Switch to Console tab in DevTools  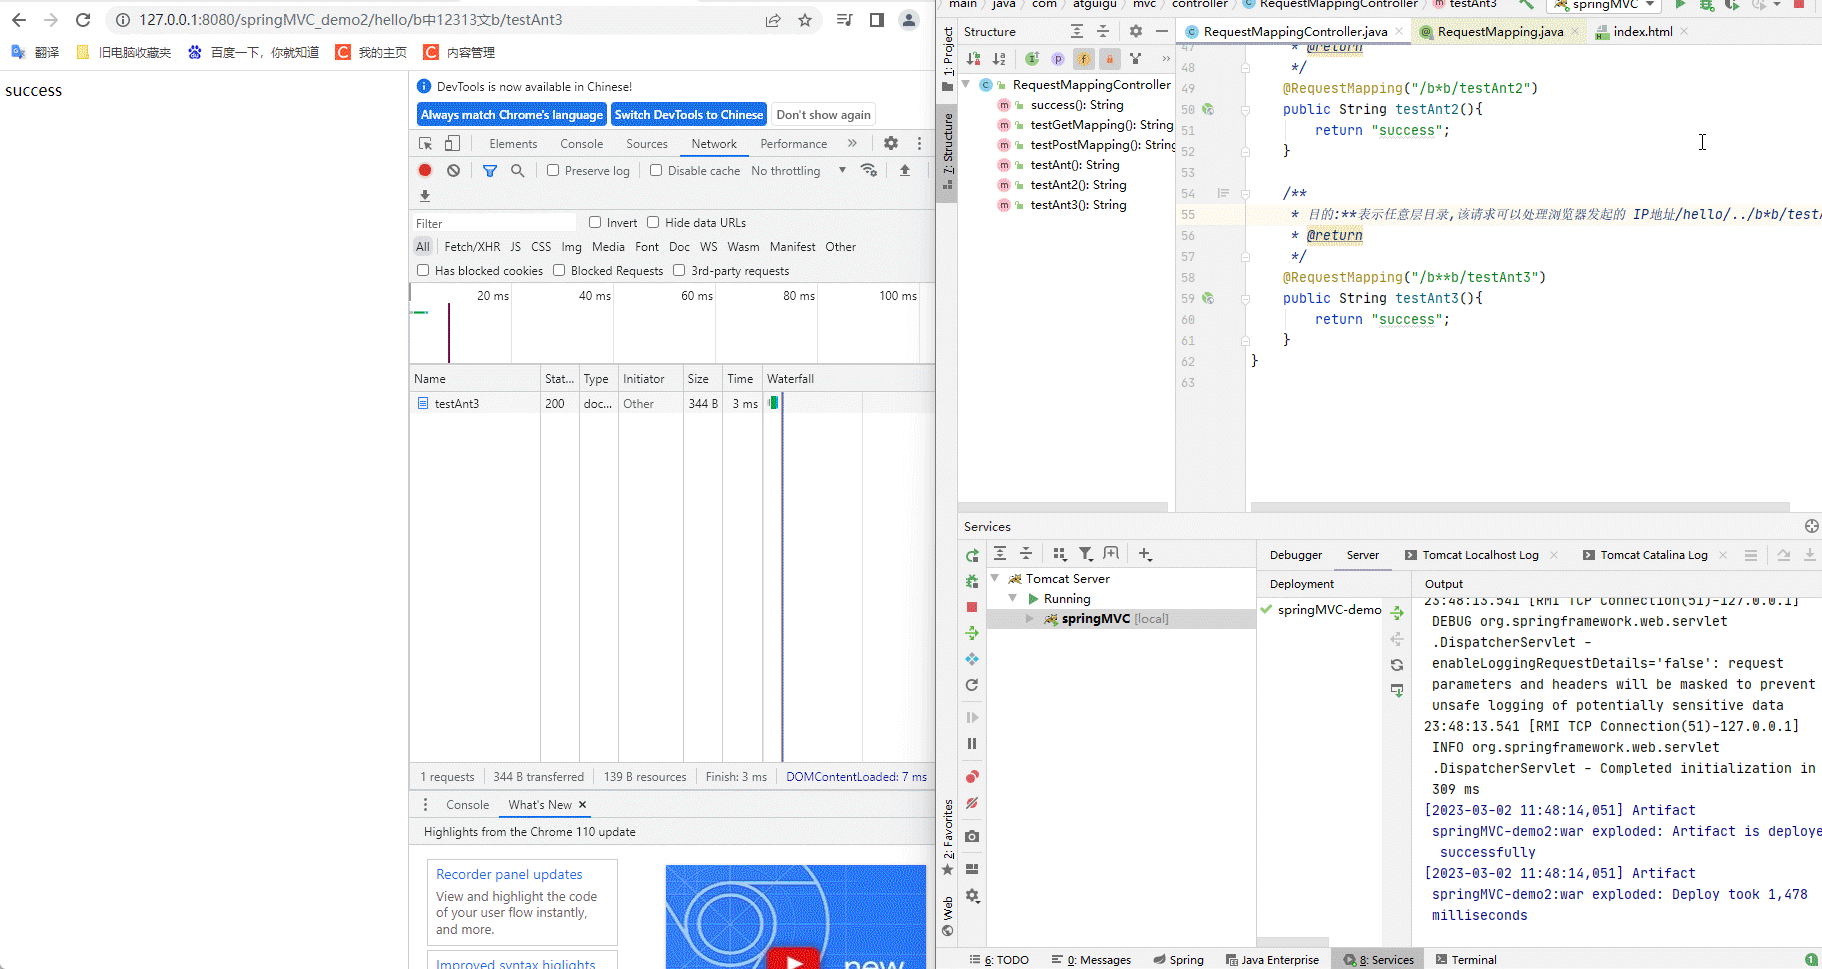pyautogui.click(x=582, y=144)
